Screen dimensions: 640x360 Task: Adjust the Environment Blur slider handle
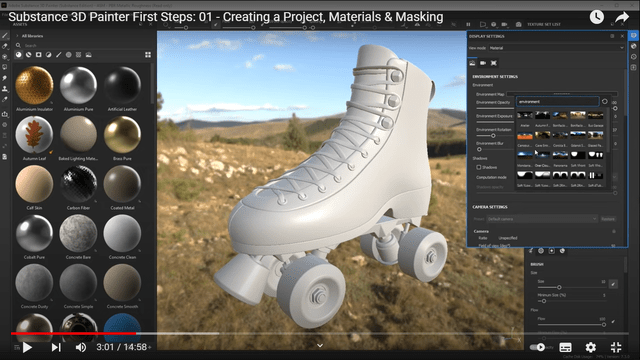[479, 149]
